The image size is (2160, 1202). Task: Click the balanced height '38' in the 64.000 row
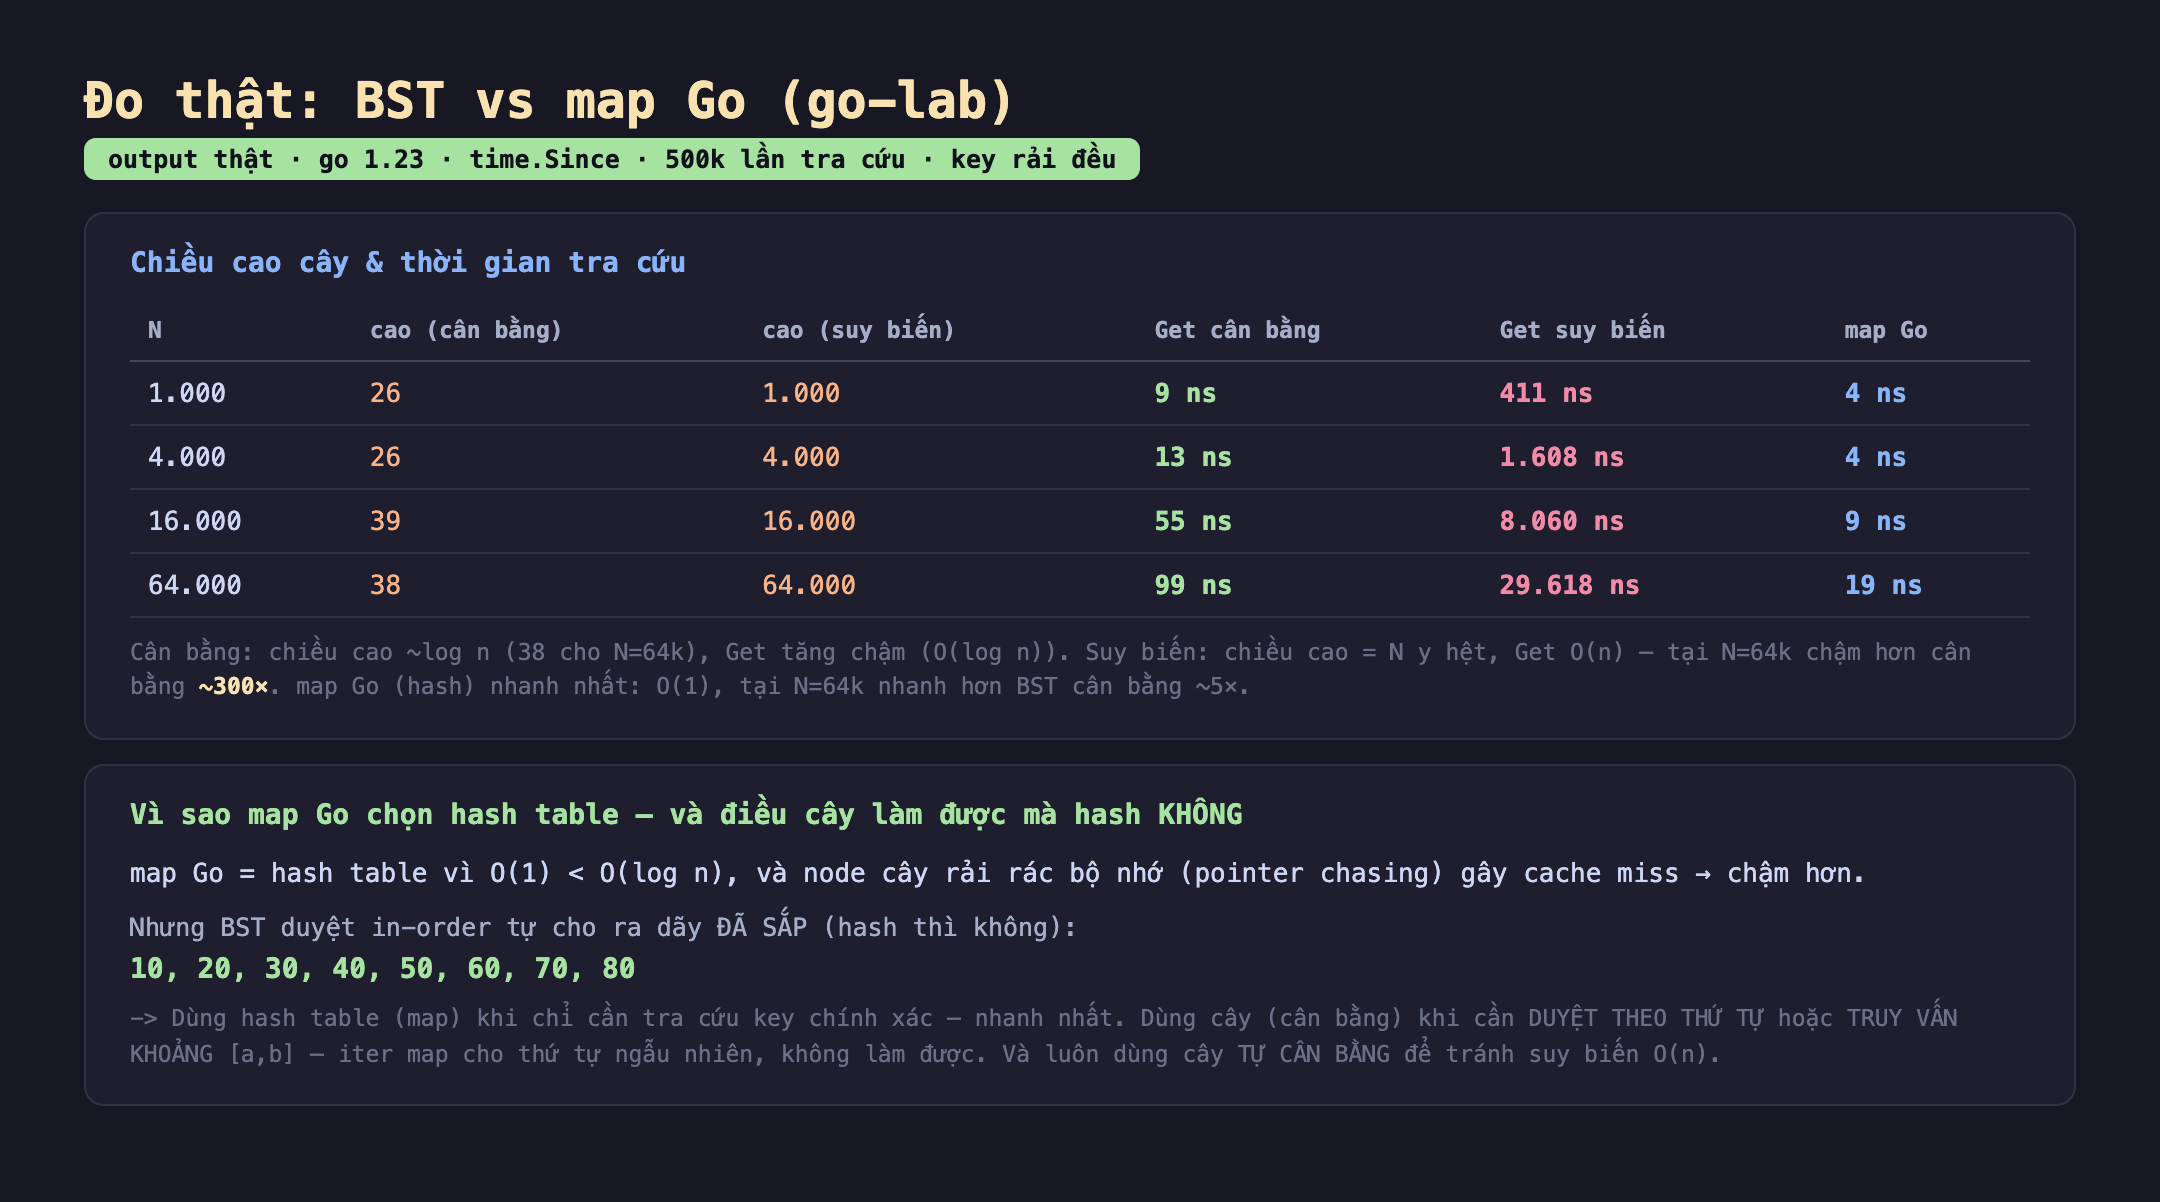(x=385, y=585)
